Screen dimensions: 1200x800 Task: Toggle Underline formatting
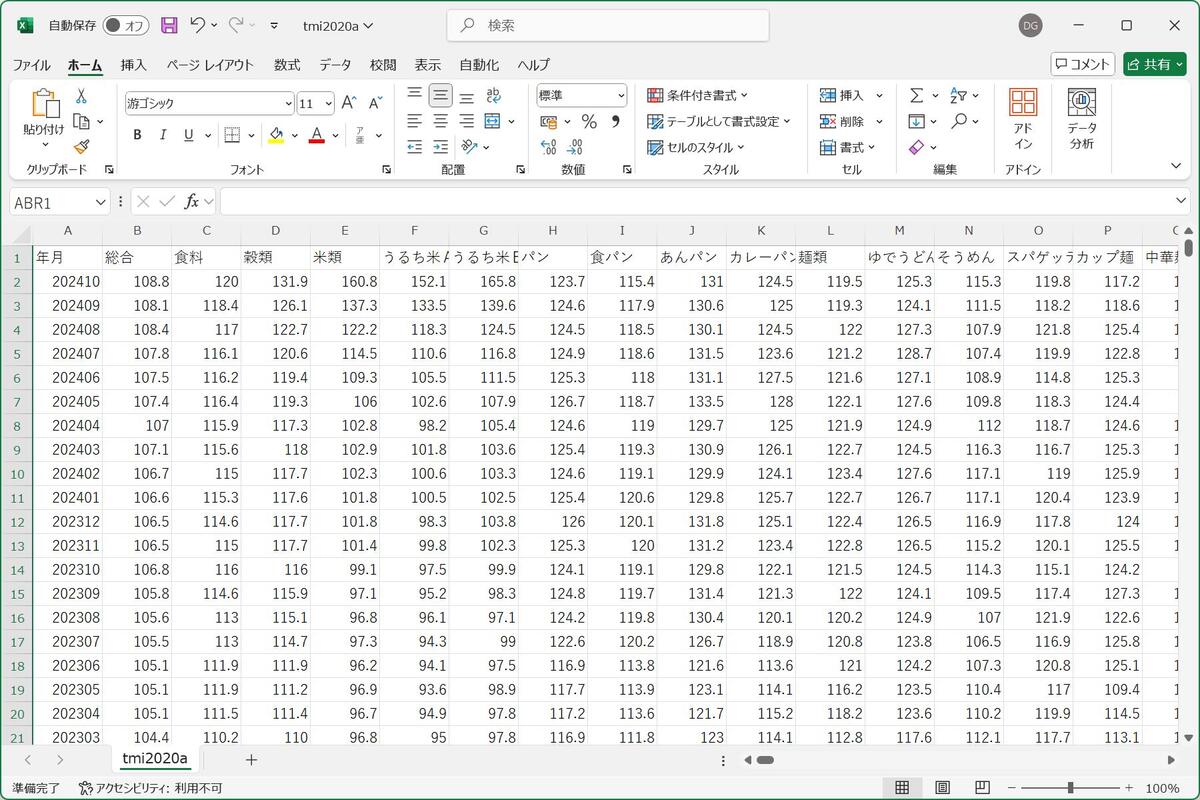click(188, 135)
